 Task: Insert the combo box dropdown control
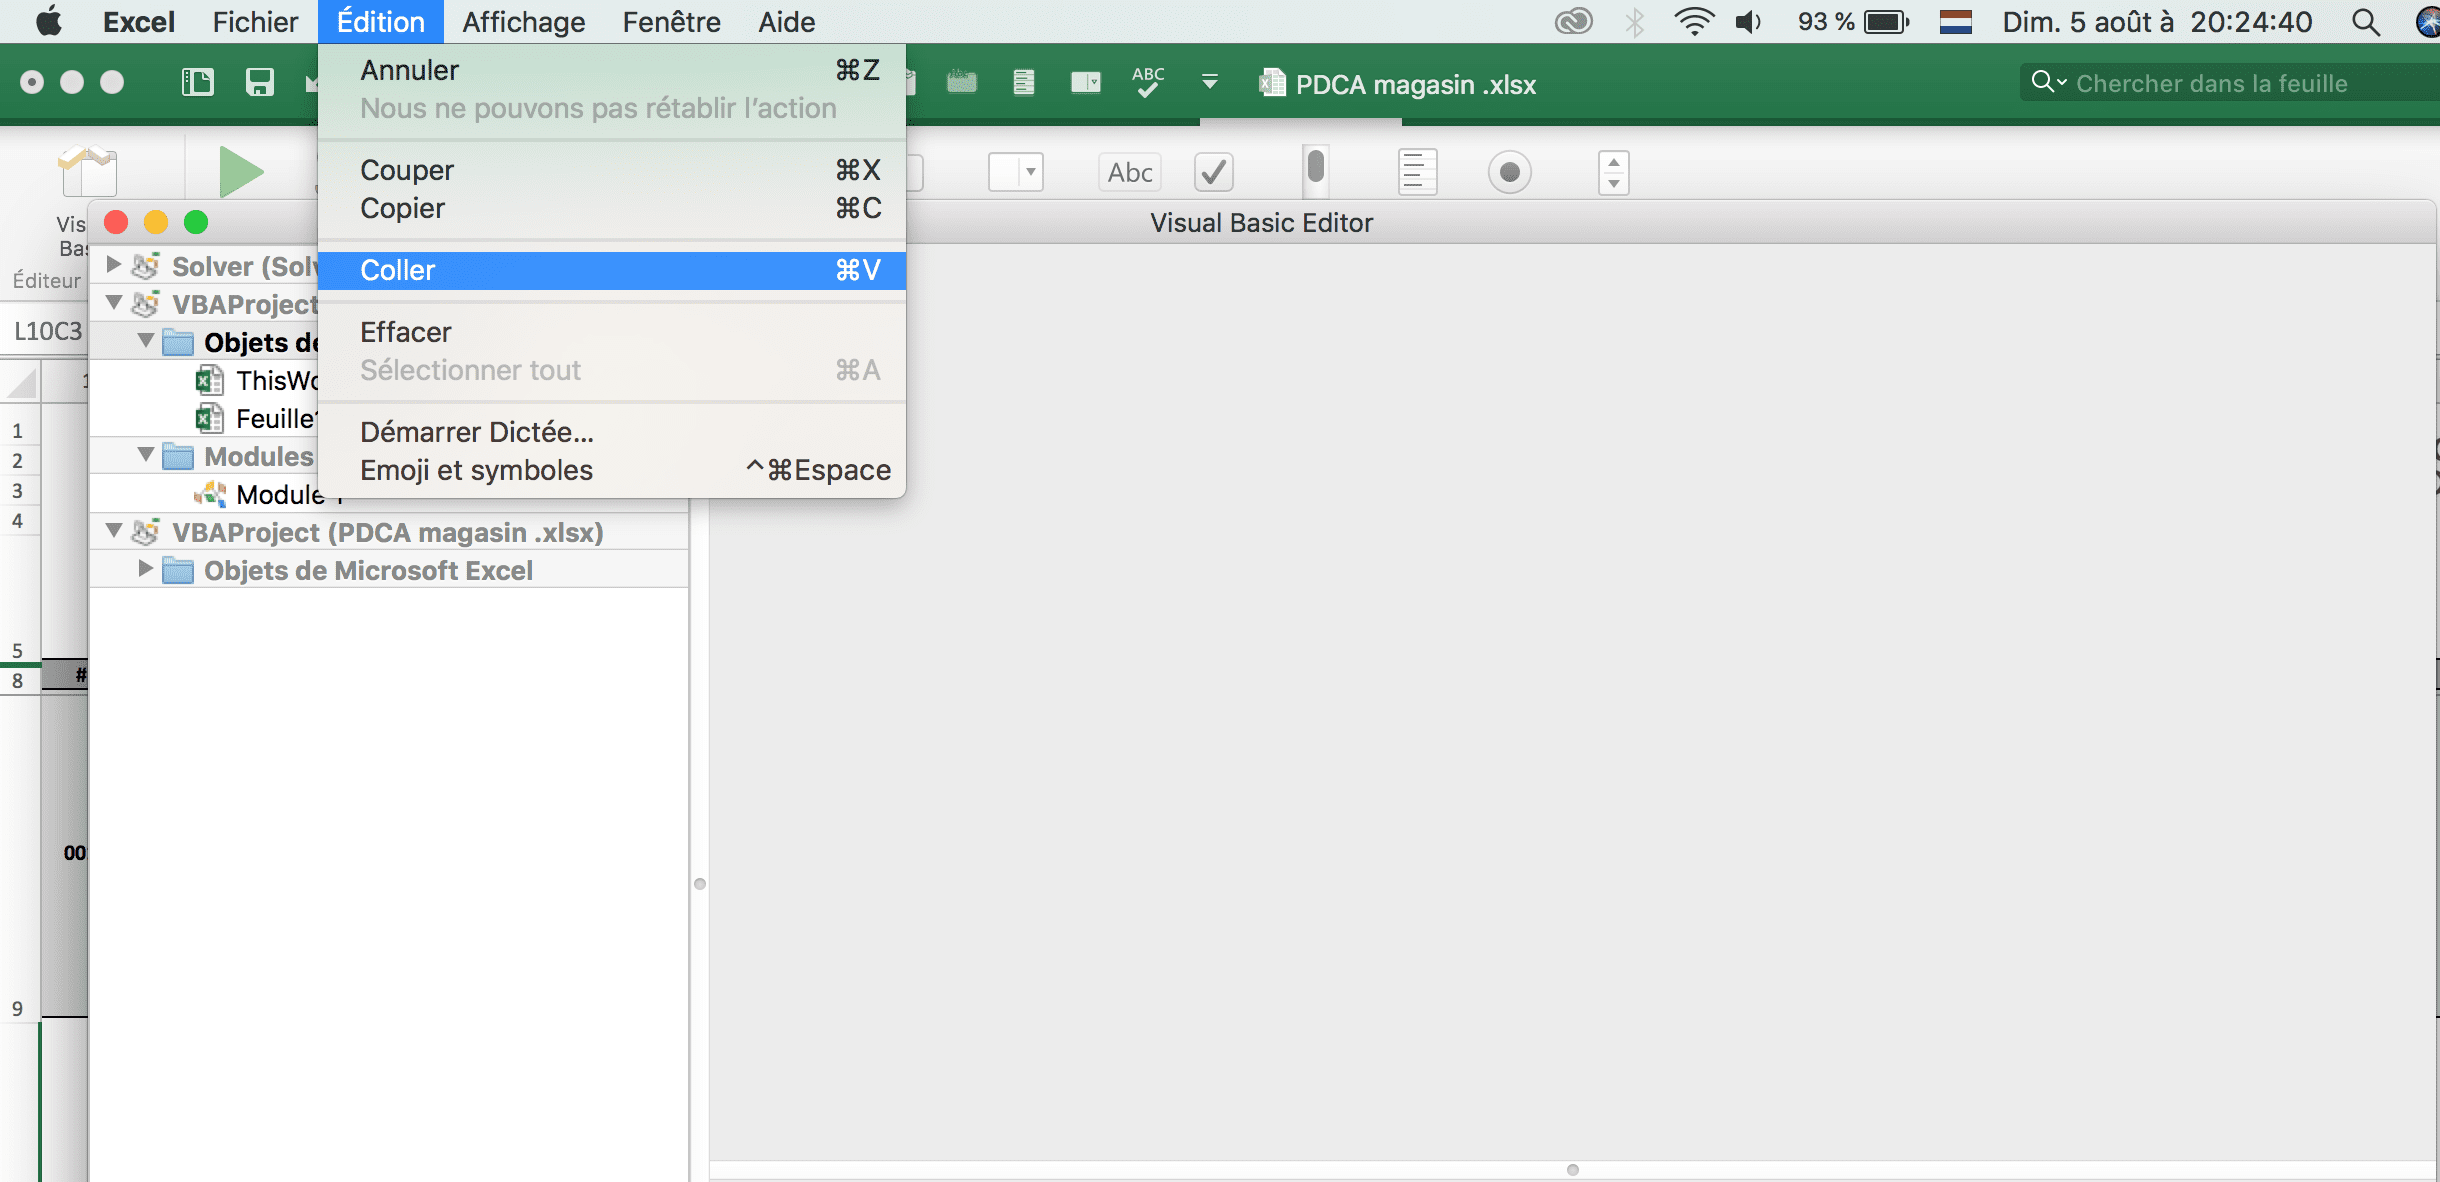[x=1016, y=172]
